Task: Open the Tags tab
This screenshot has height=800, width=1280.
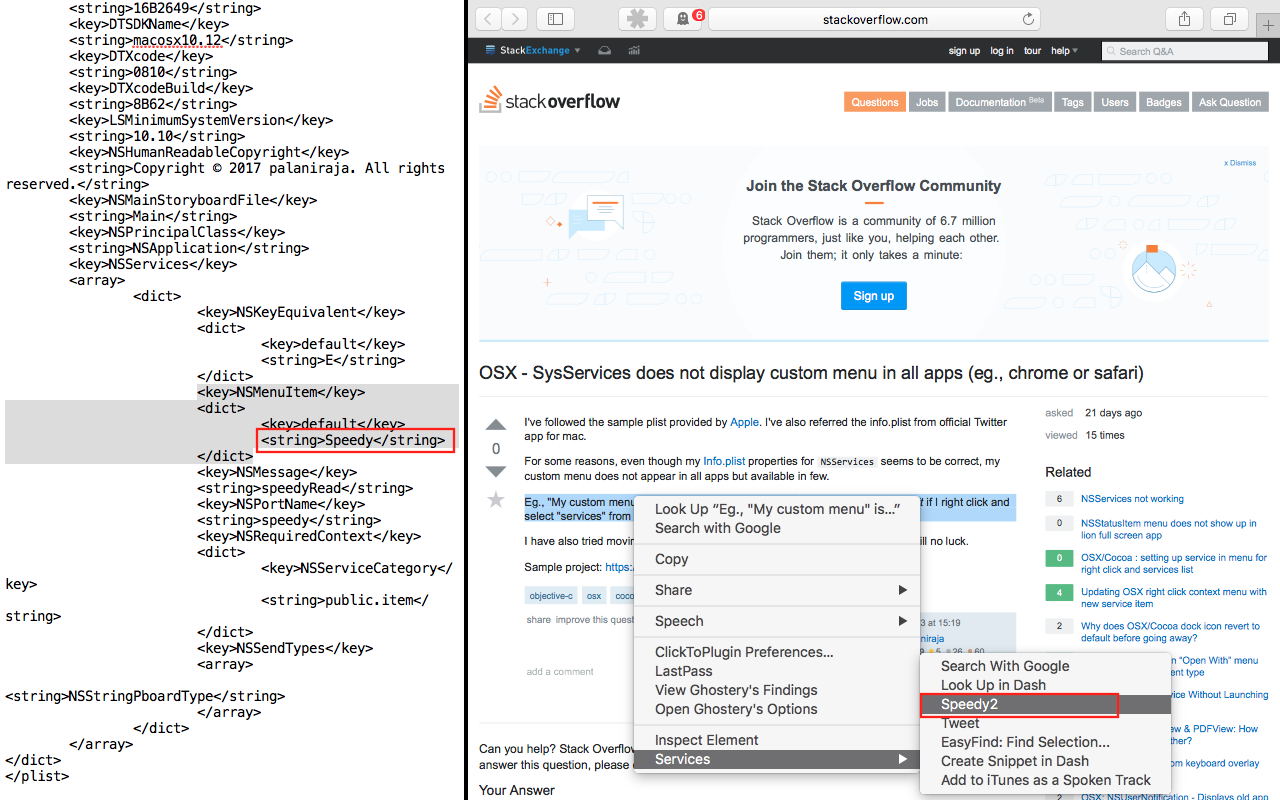Action: (x=1073, y=102)
